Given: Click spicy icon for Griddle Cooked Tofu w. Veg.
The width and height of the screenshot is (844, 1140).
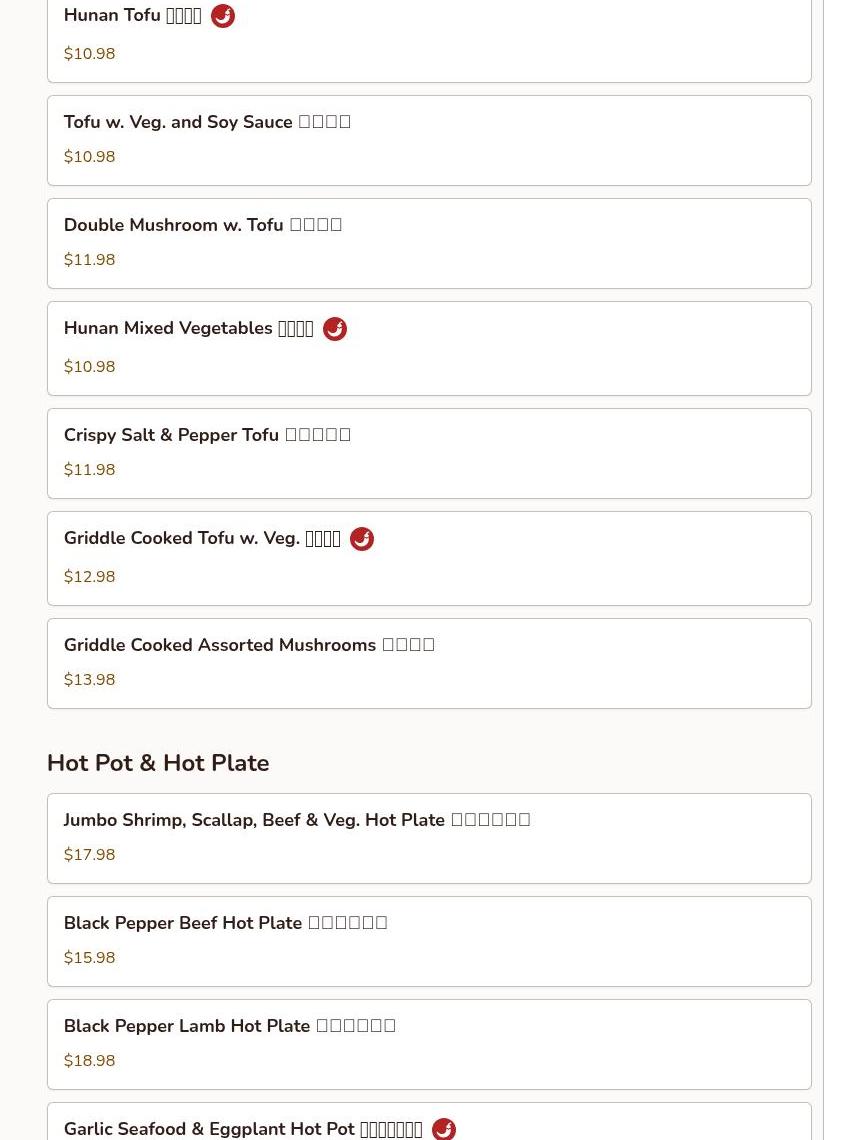Looking at the screenshot, I should coord(362,539).
